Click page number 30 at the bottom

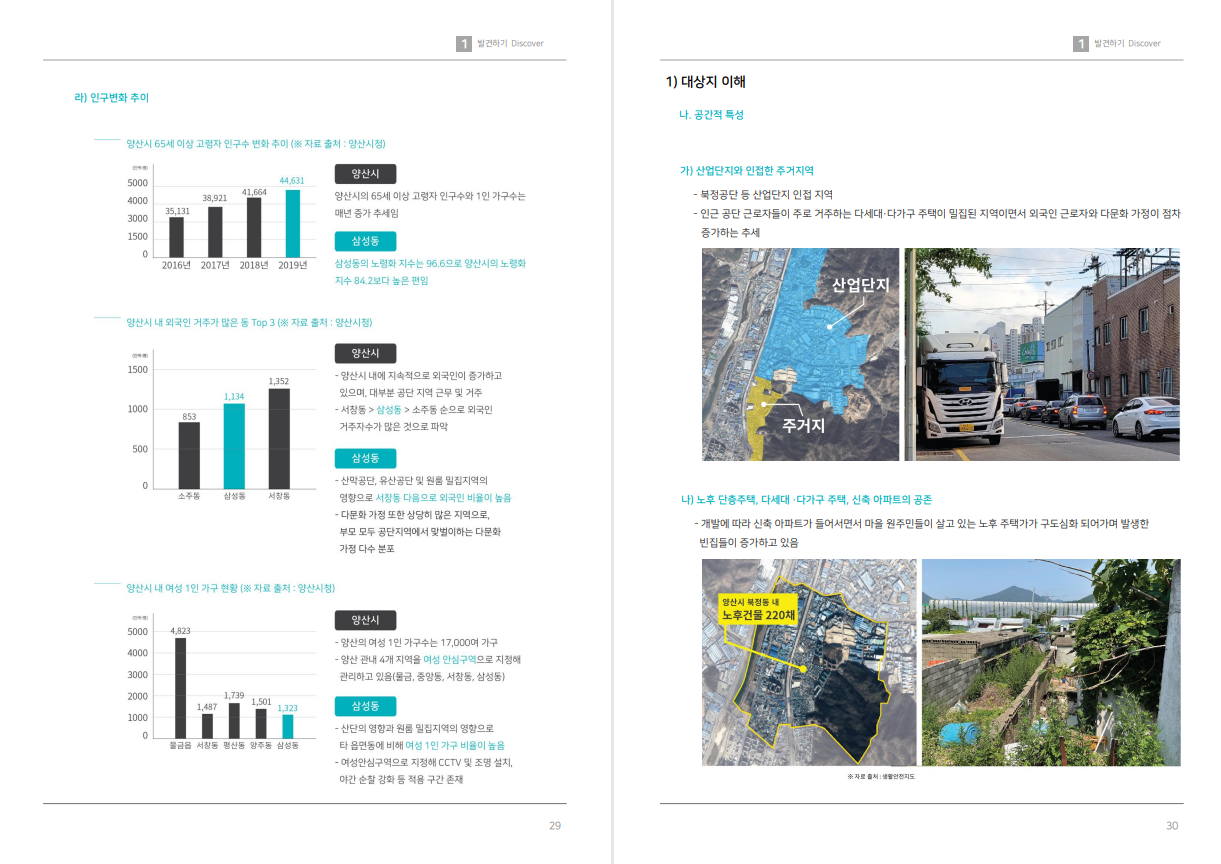click(x=1172, y=826)
